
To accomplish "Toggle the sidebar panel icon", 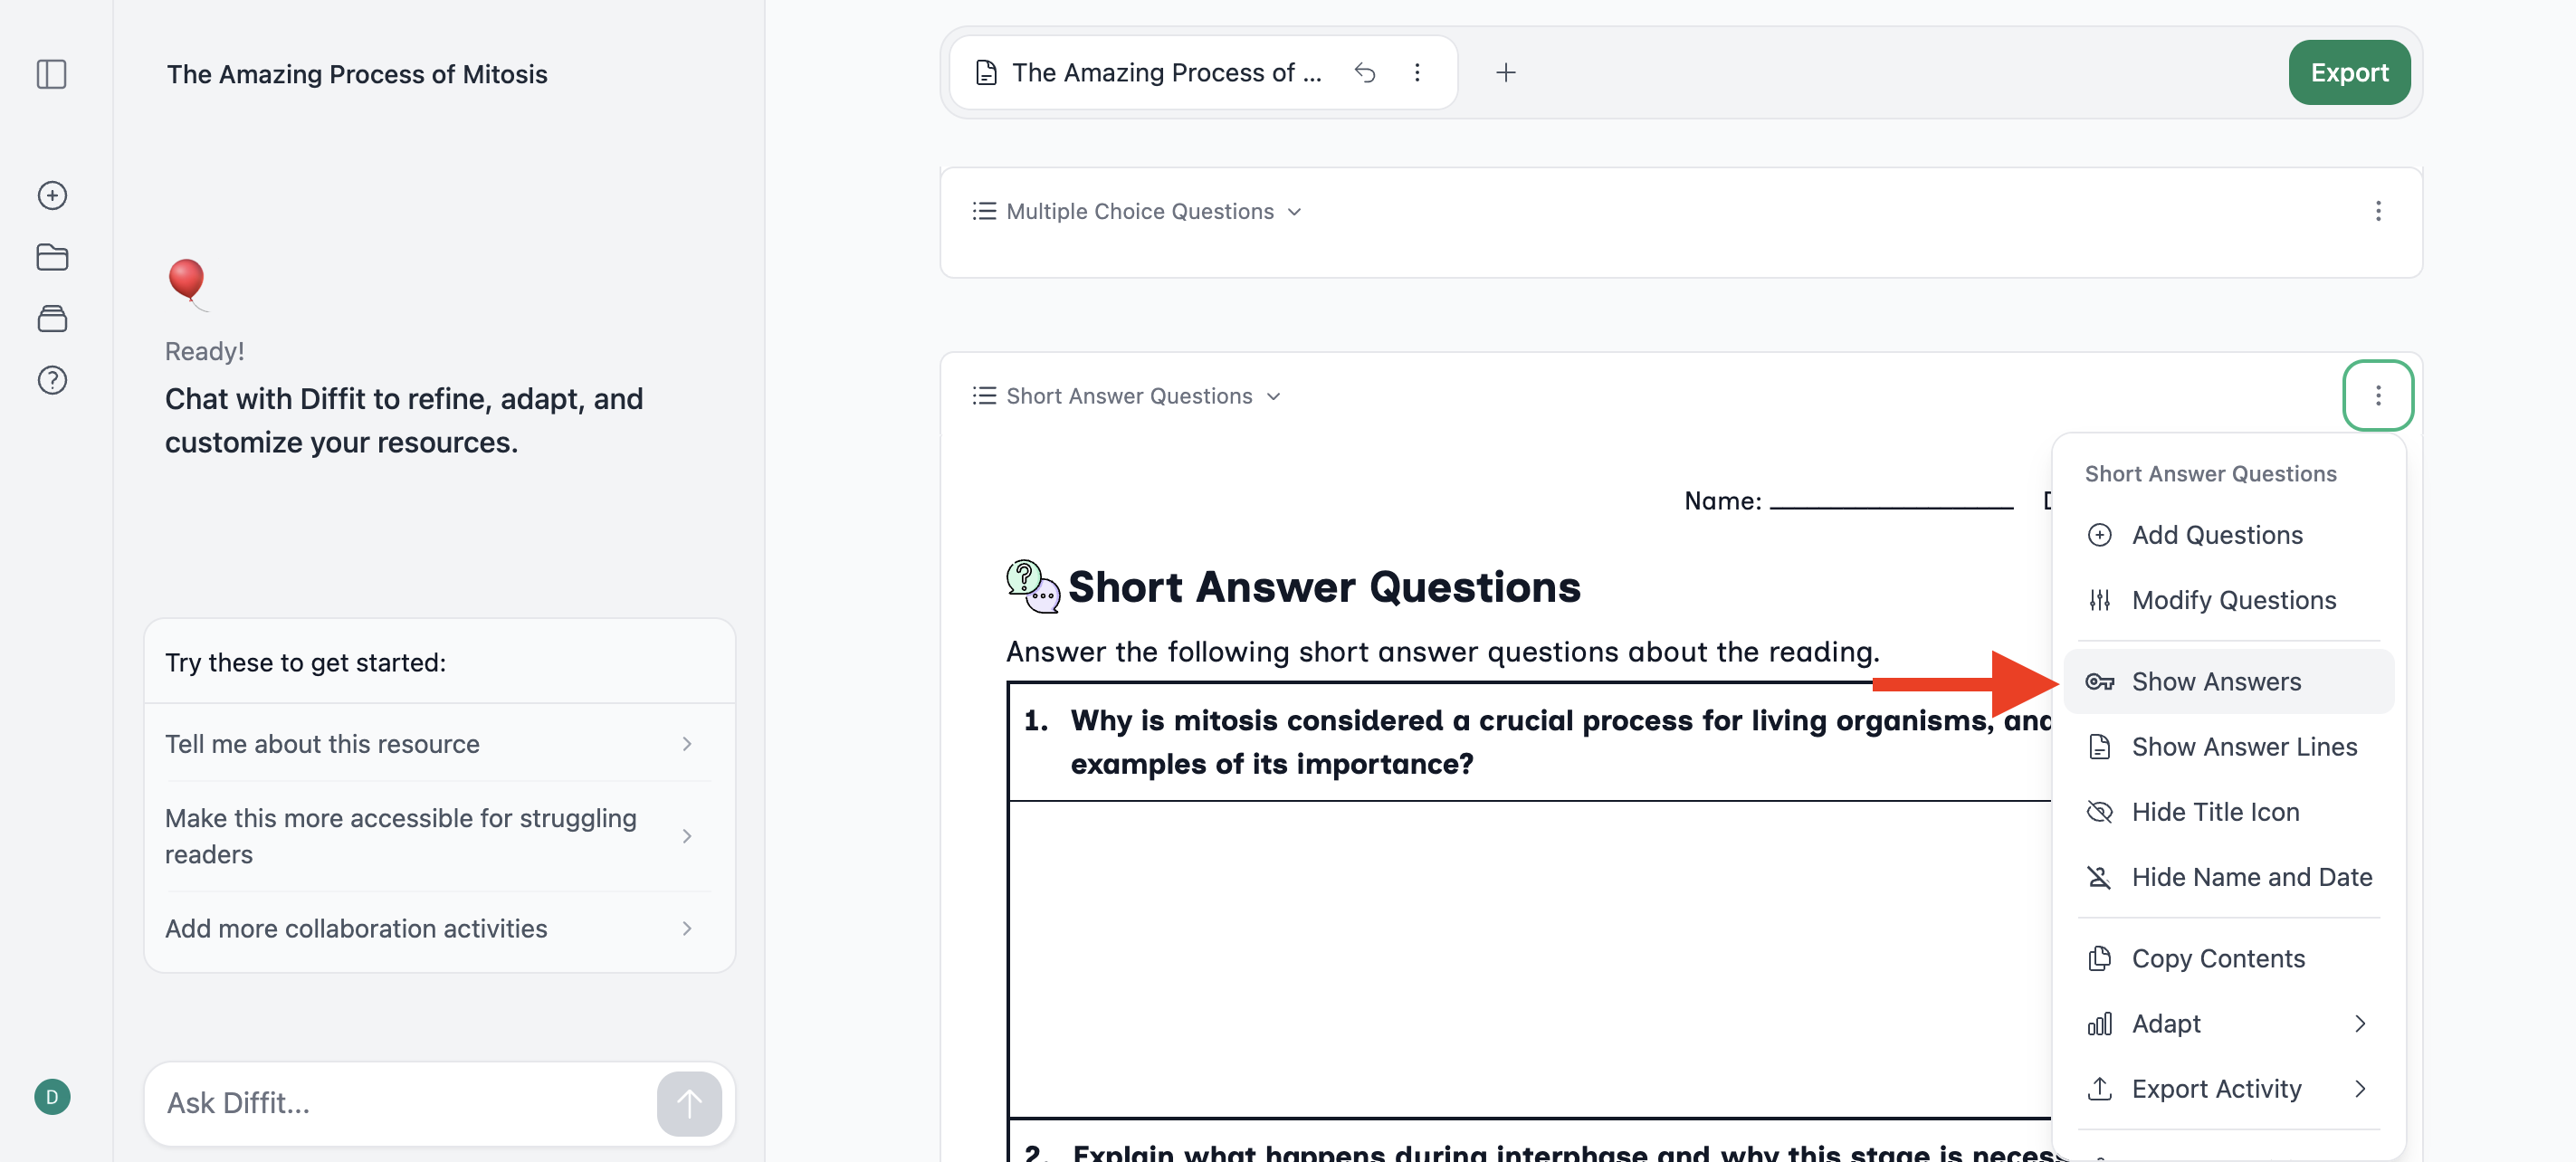I will (x=52, y=74).
